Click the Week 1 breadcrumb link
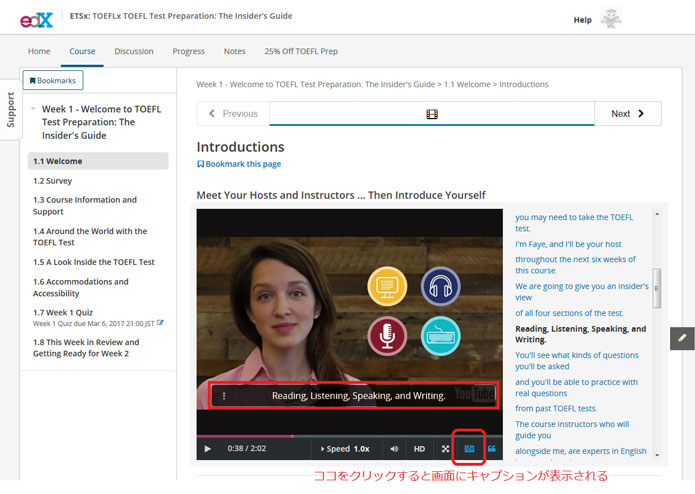The image size is (695, 494). [316, 84]
